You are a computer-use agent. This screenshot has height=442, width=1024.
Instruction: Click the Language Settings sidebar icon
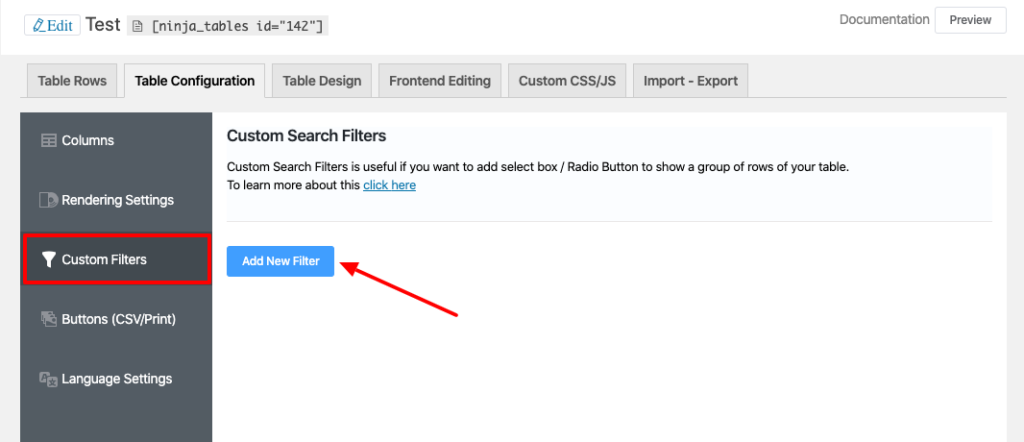[x=48, y=379]
